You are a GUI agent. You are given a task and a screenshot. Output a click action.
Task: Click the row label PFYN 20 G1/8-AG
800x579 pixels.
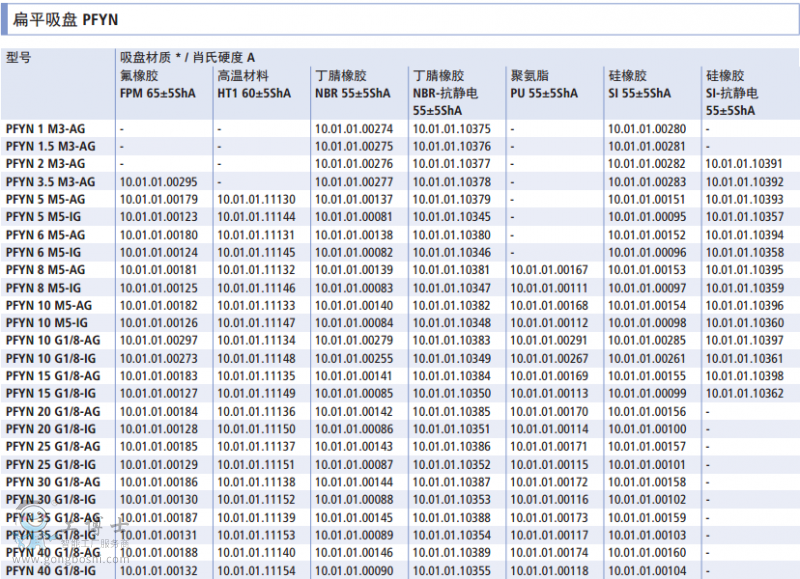pos(53,411)
